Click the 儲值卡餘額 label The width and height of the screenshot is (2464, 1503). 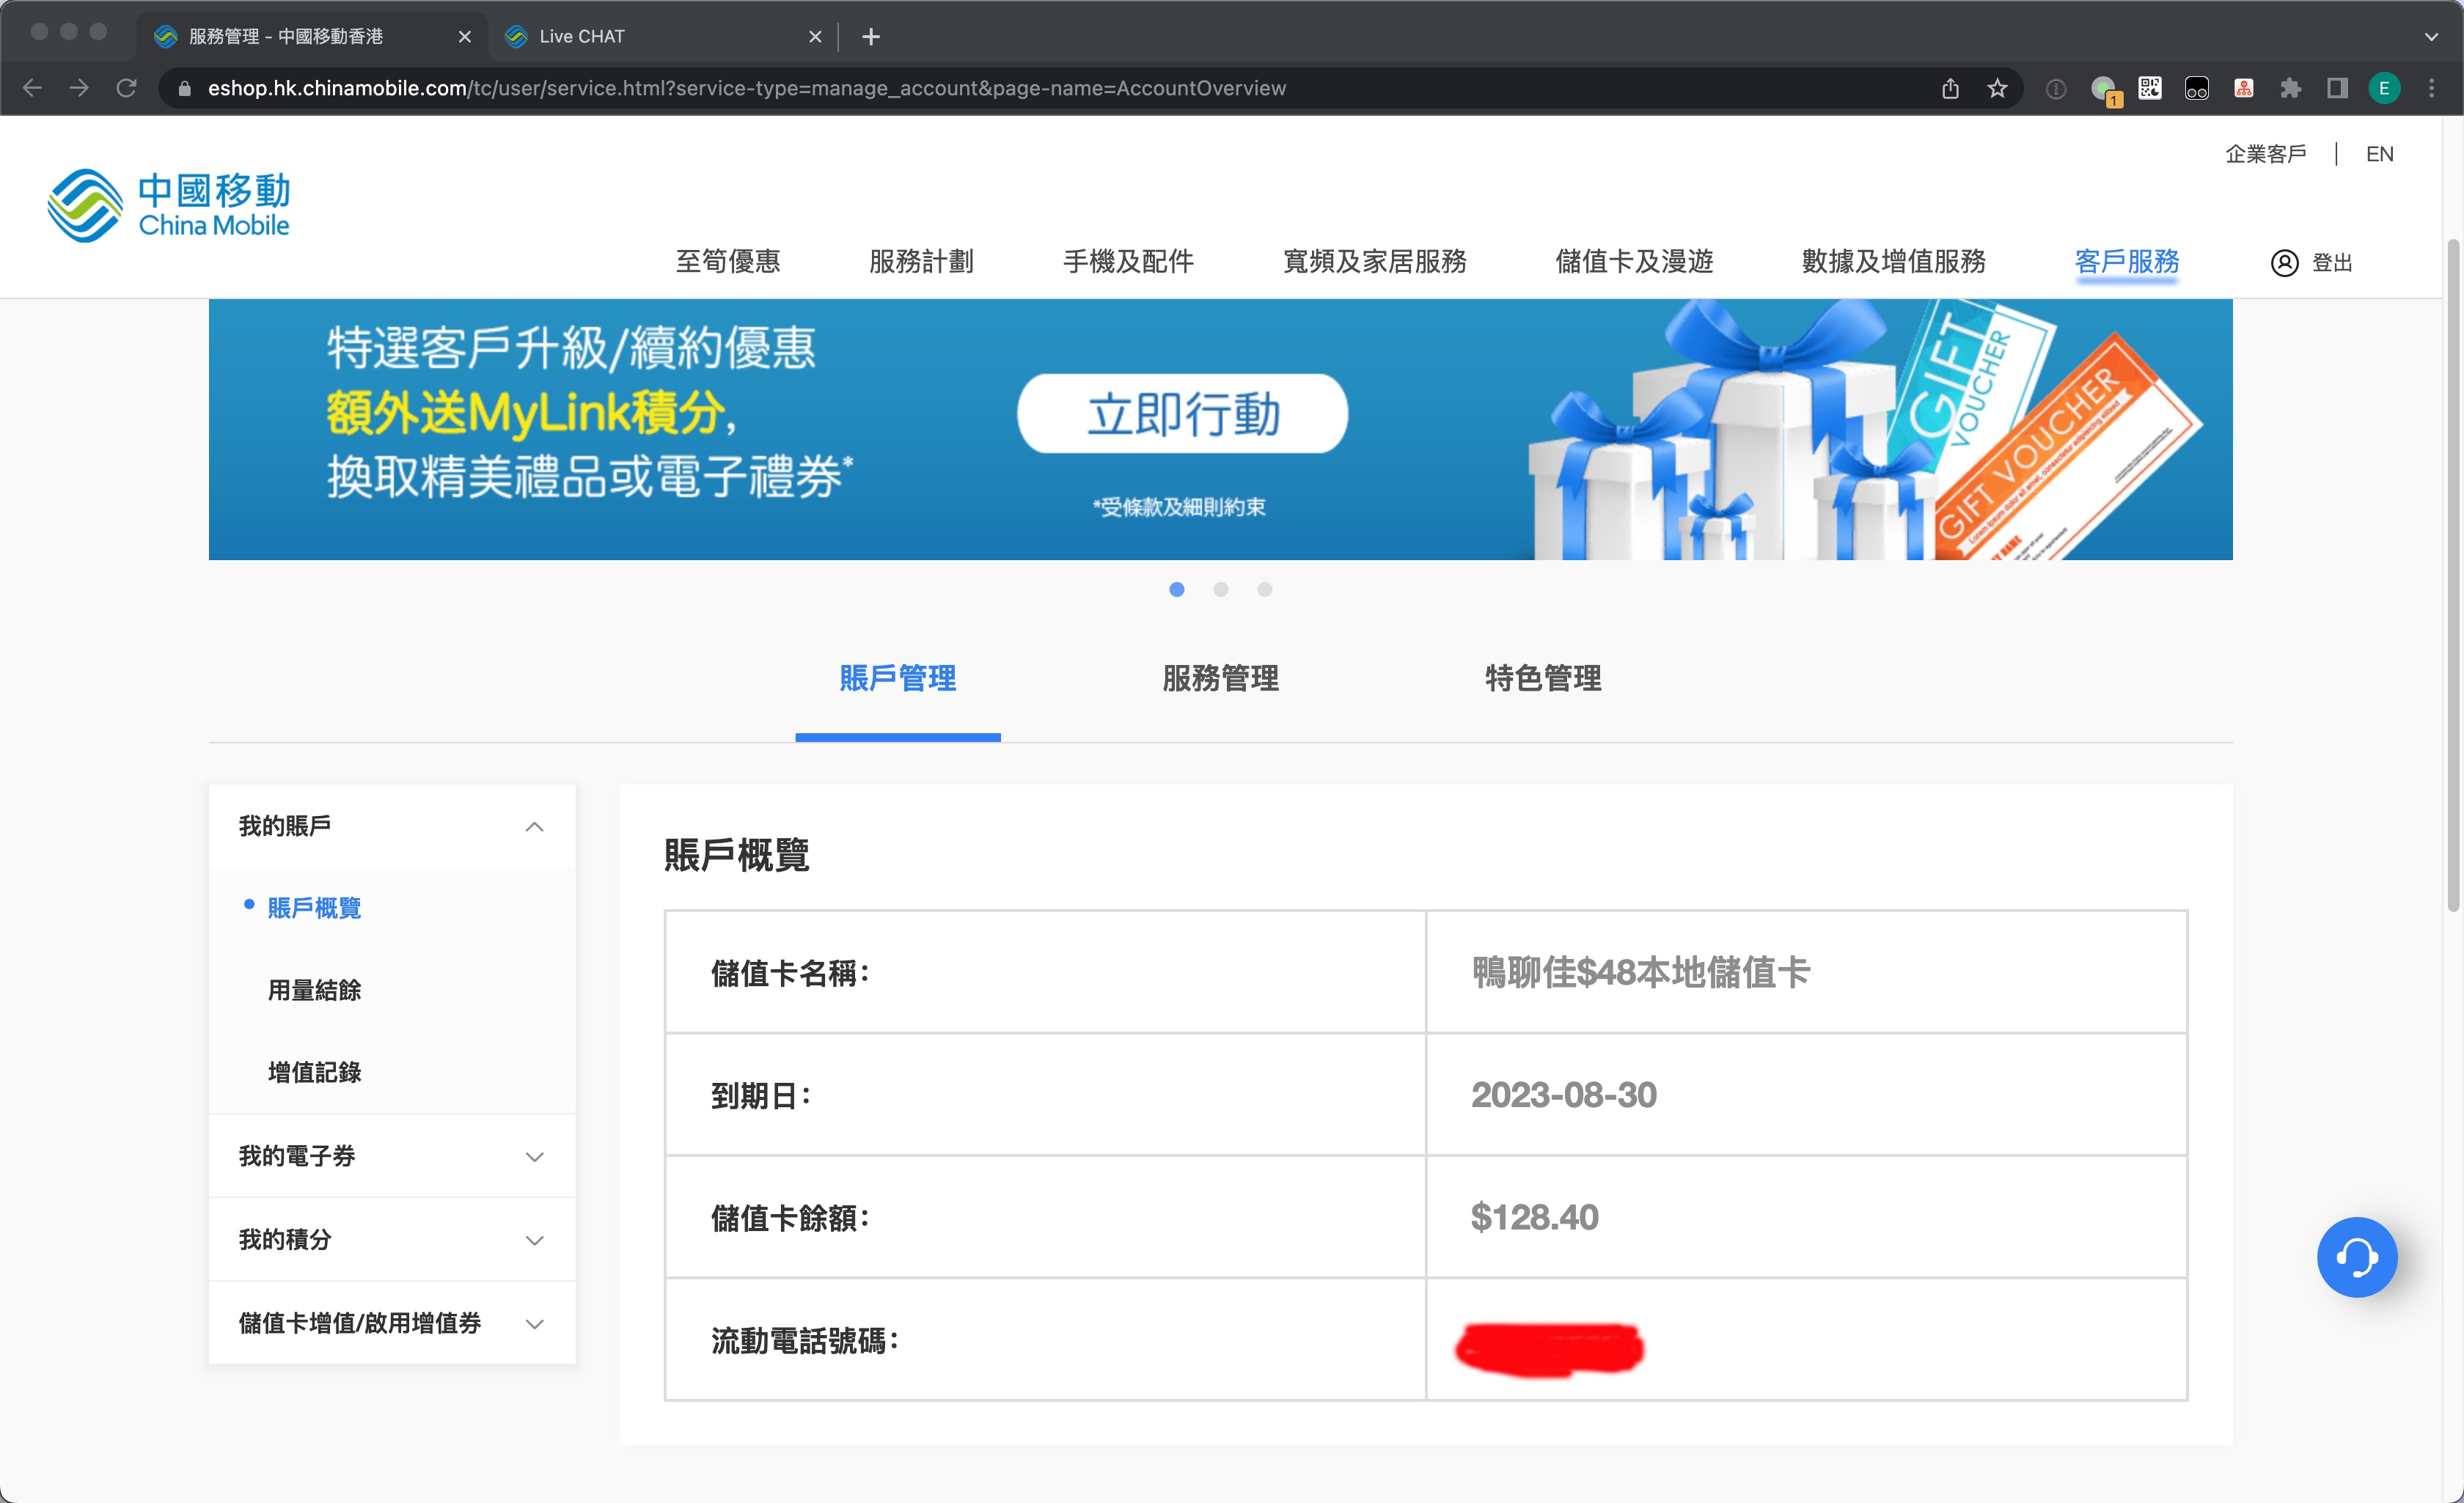click(x=790, y=1218)
